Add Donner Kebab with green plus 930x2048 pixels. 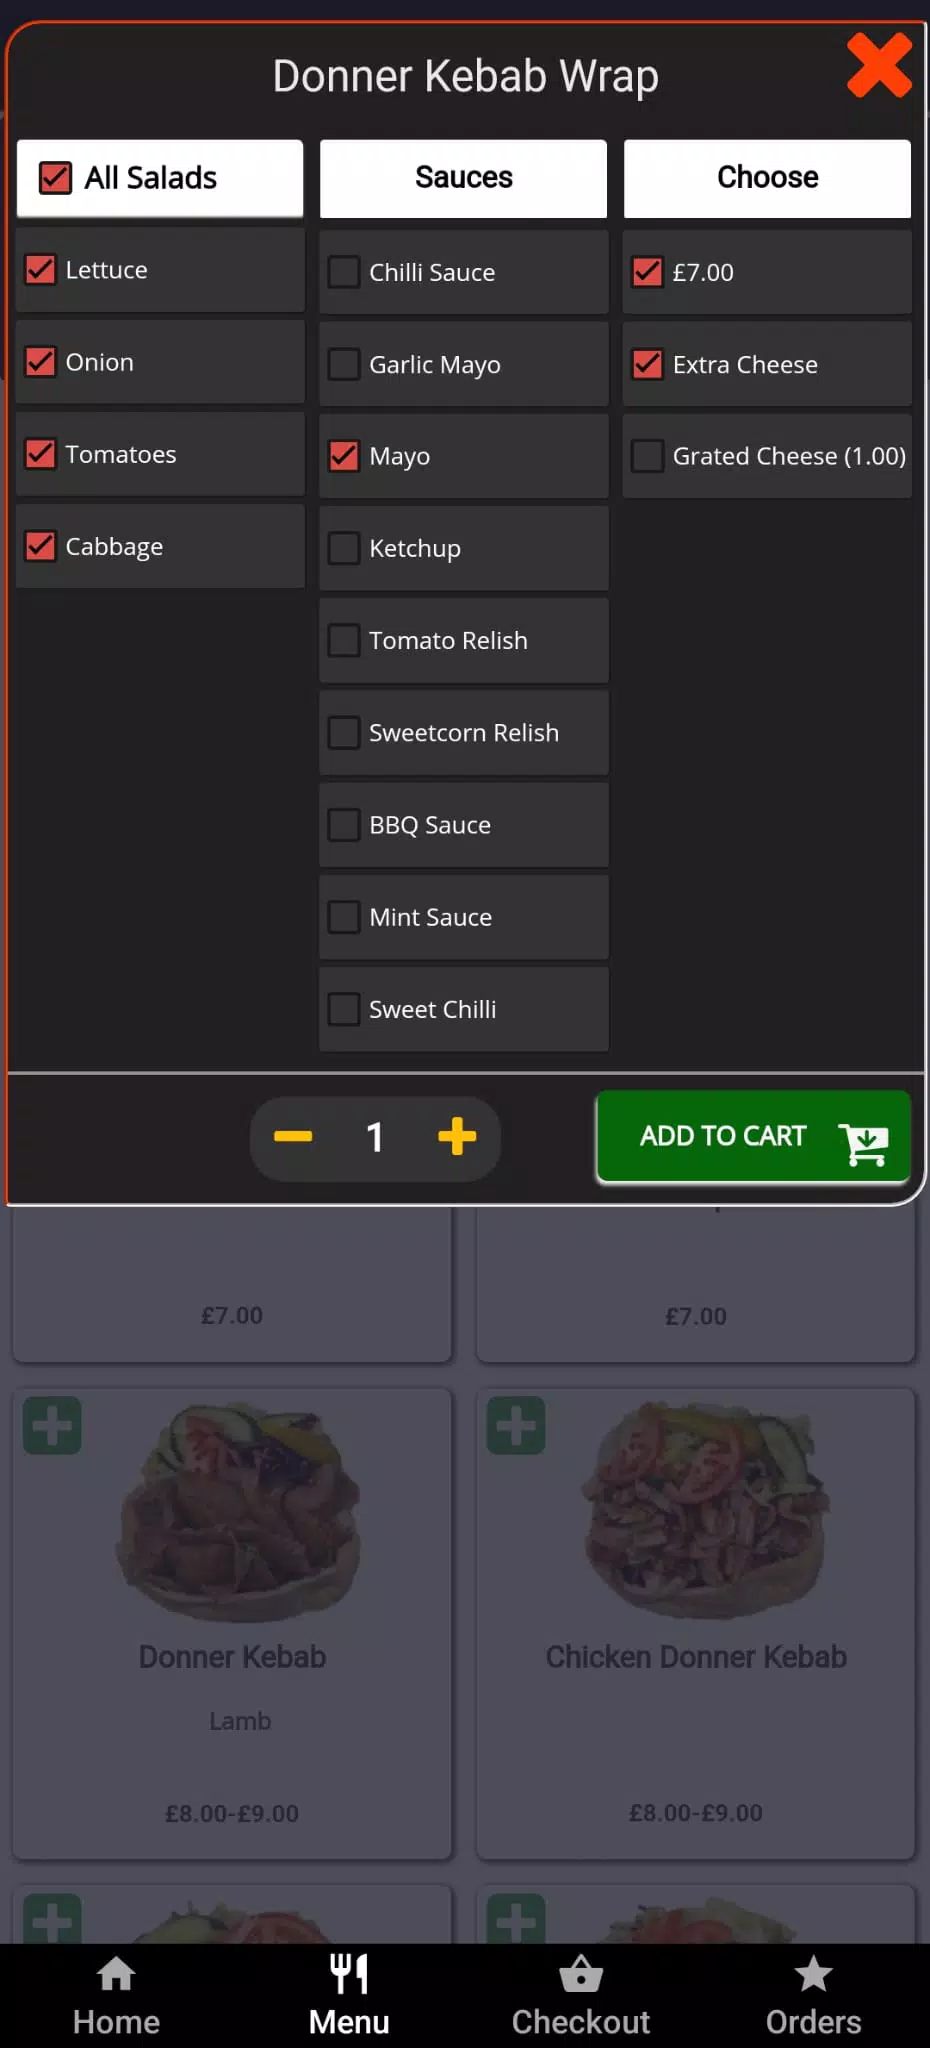(x=52, y=1425)
